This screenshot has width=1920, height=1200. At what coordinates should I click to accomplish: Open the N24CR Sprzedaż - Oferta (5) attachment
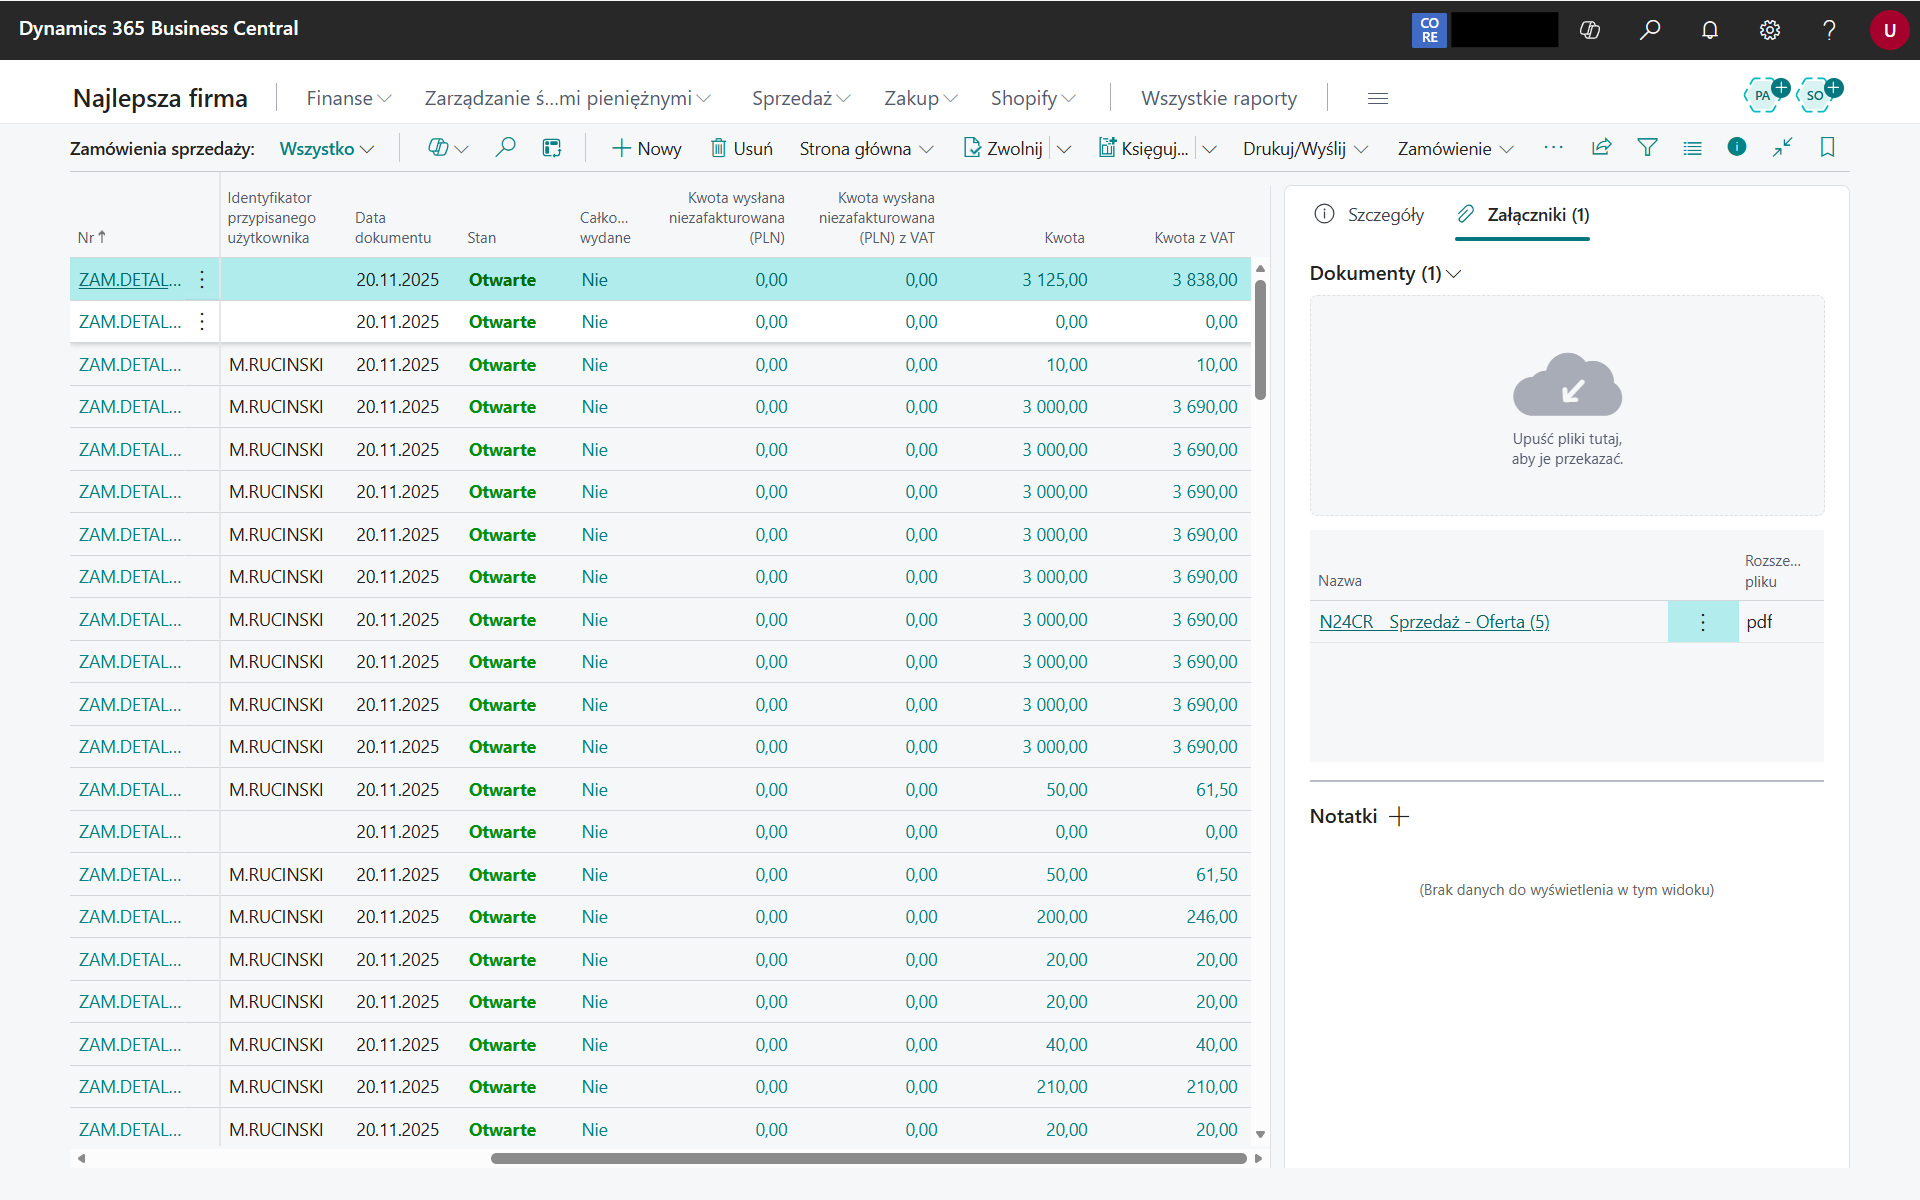pyautogui.click(x=1434, y=622)
